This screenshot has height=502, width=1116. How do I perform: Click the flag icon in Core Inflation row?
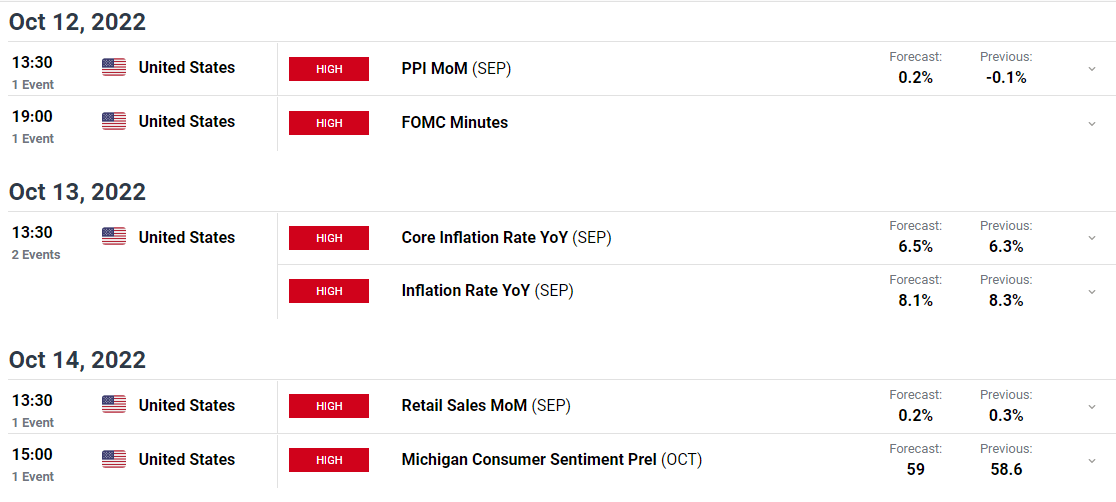114,238
